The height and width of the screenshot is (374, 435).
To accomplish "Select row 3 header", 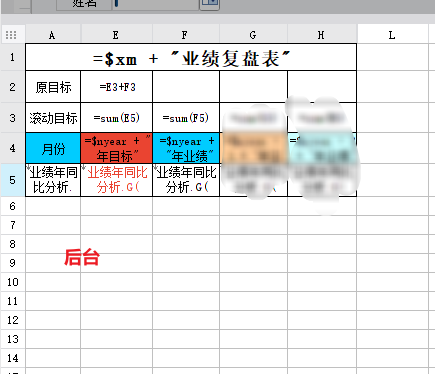I will (13, 118).
